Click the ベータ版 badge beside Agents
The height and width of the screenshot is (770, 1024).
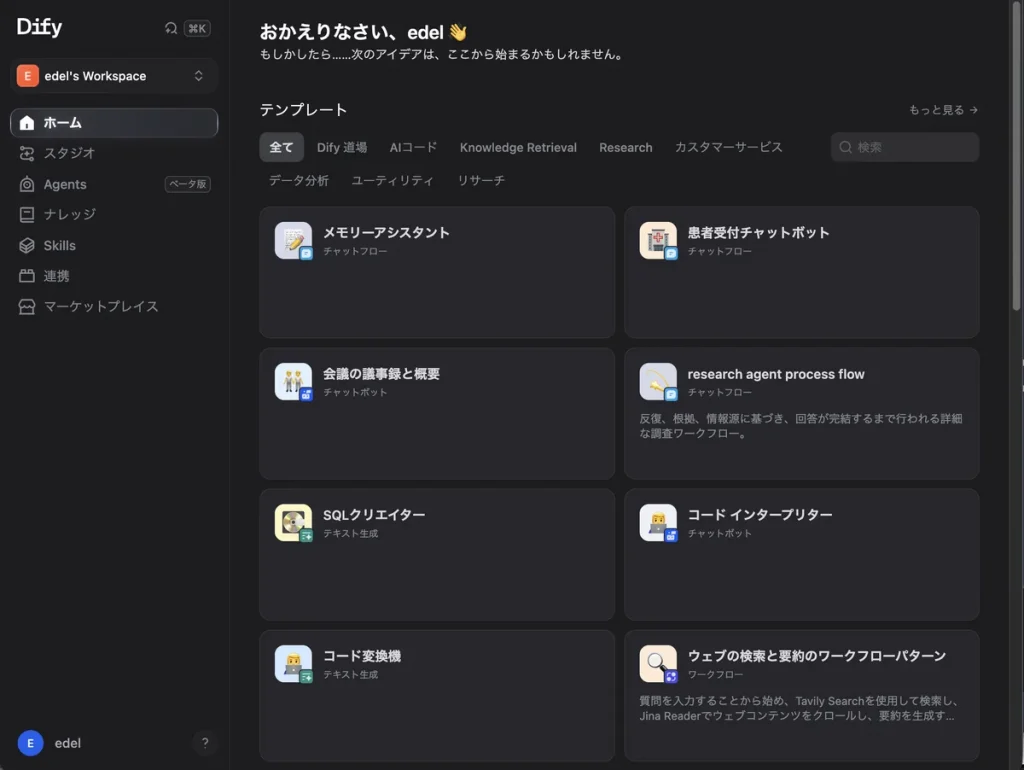click(x=187, y=184)
